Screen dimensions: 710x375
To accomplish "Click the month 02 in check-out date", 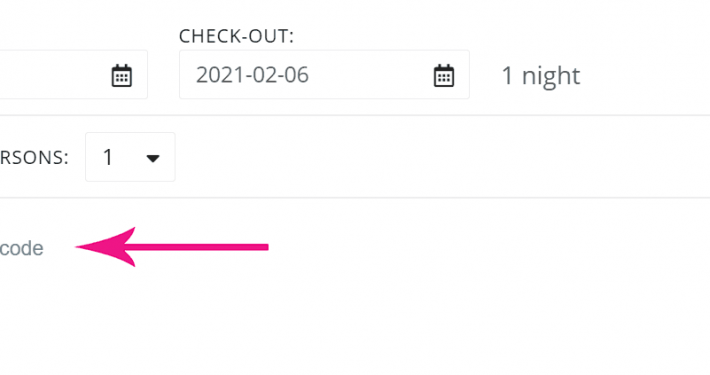I will pos(265,75).
